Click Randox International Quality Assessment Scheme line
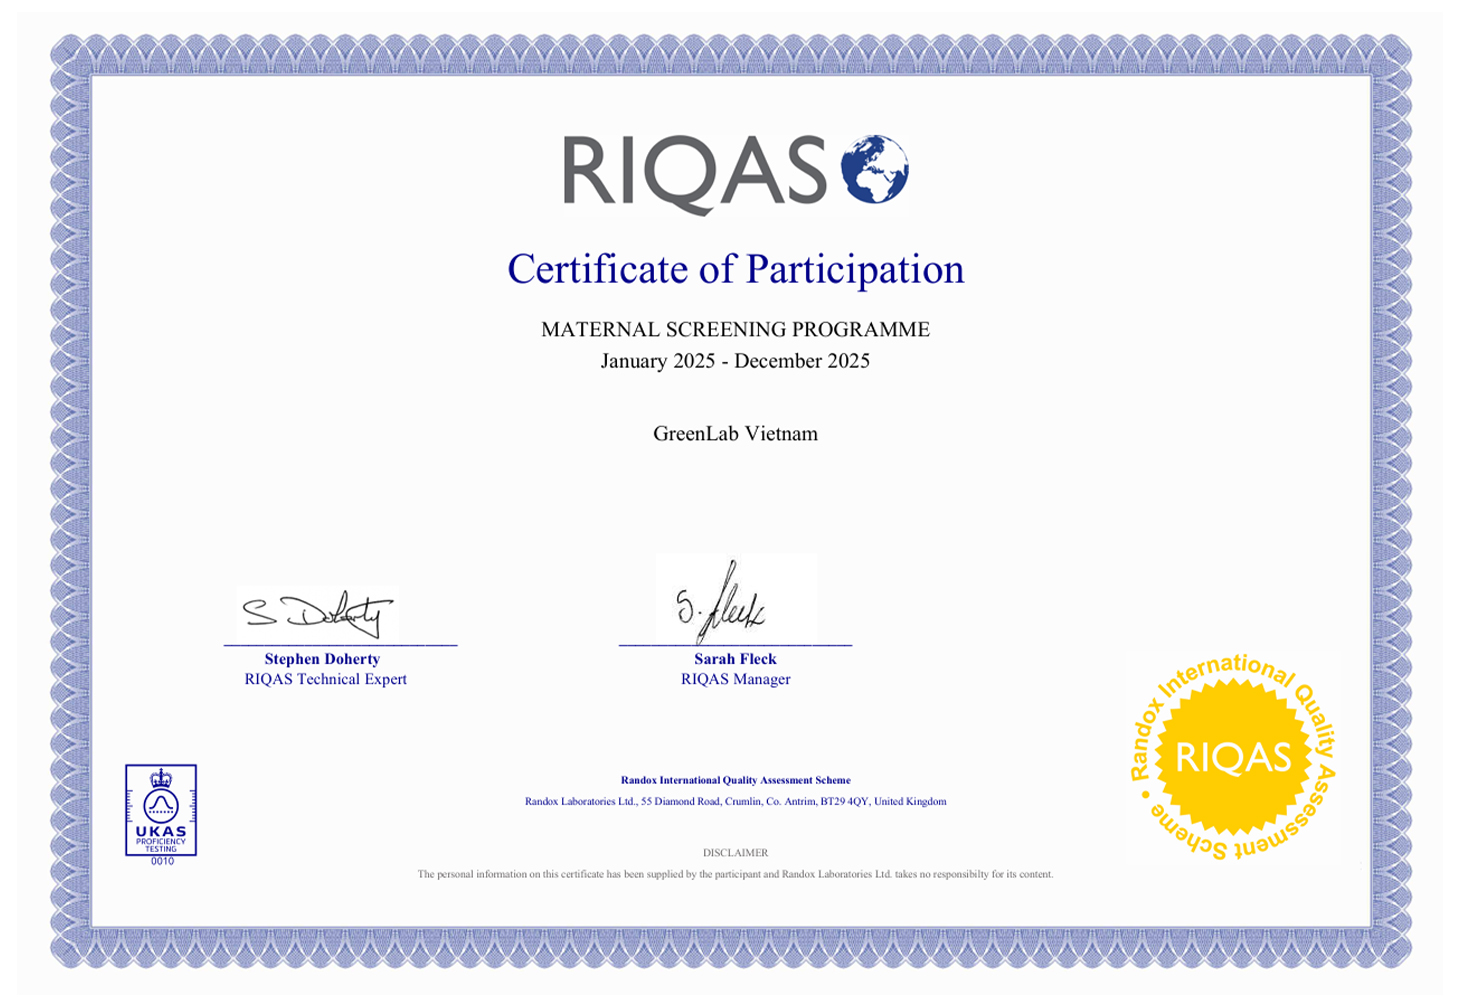 [736, 780]
